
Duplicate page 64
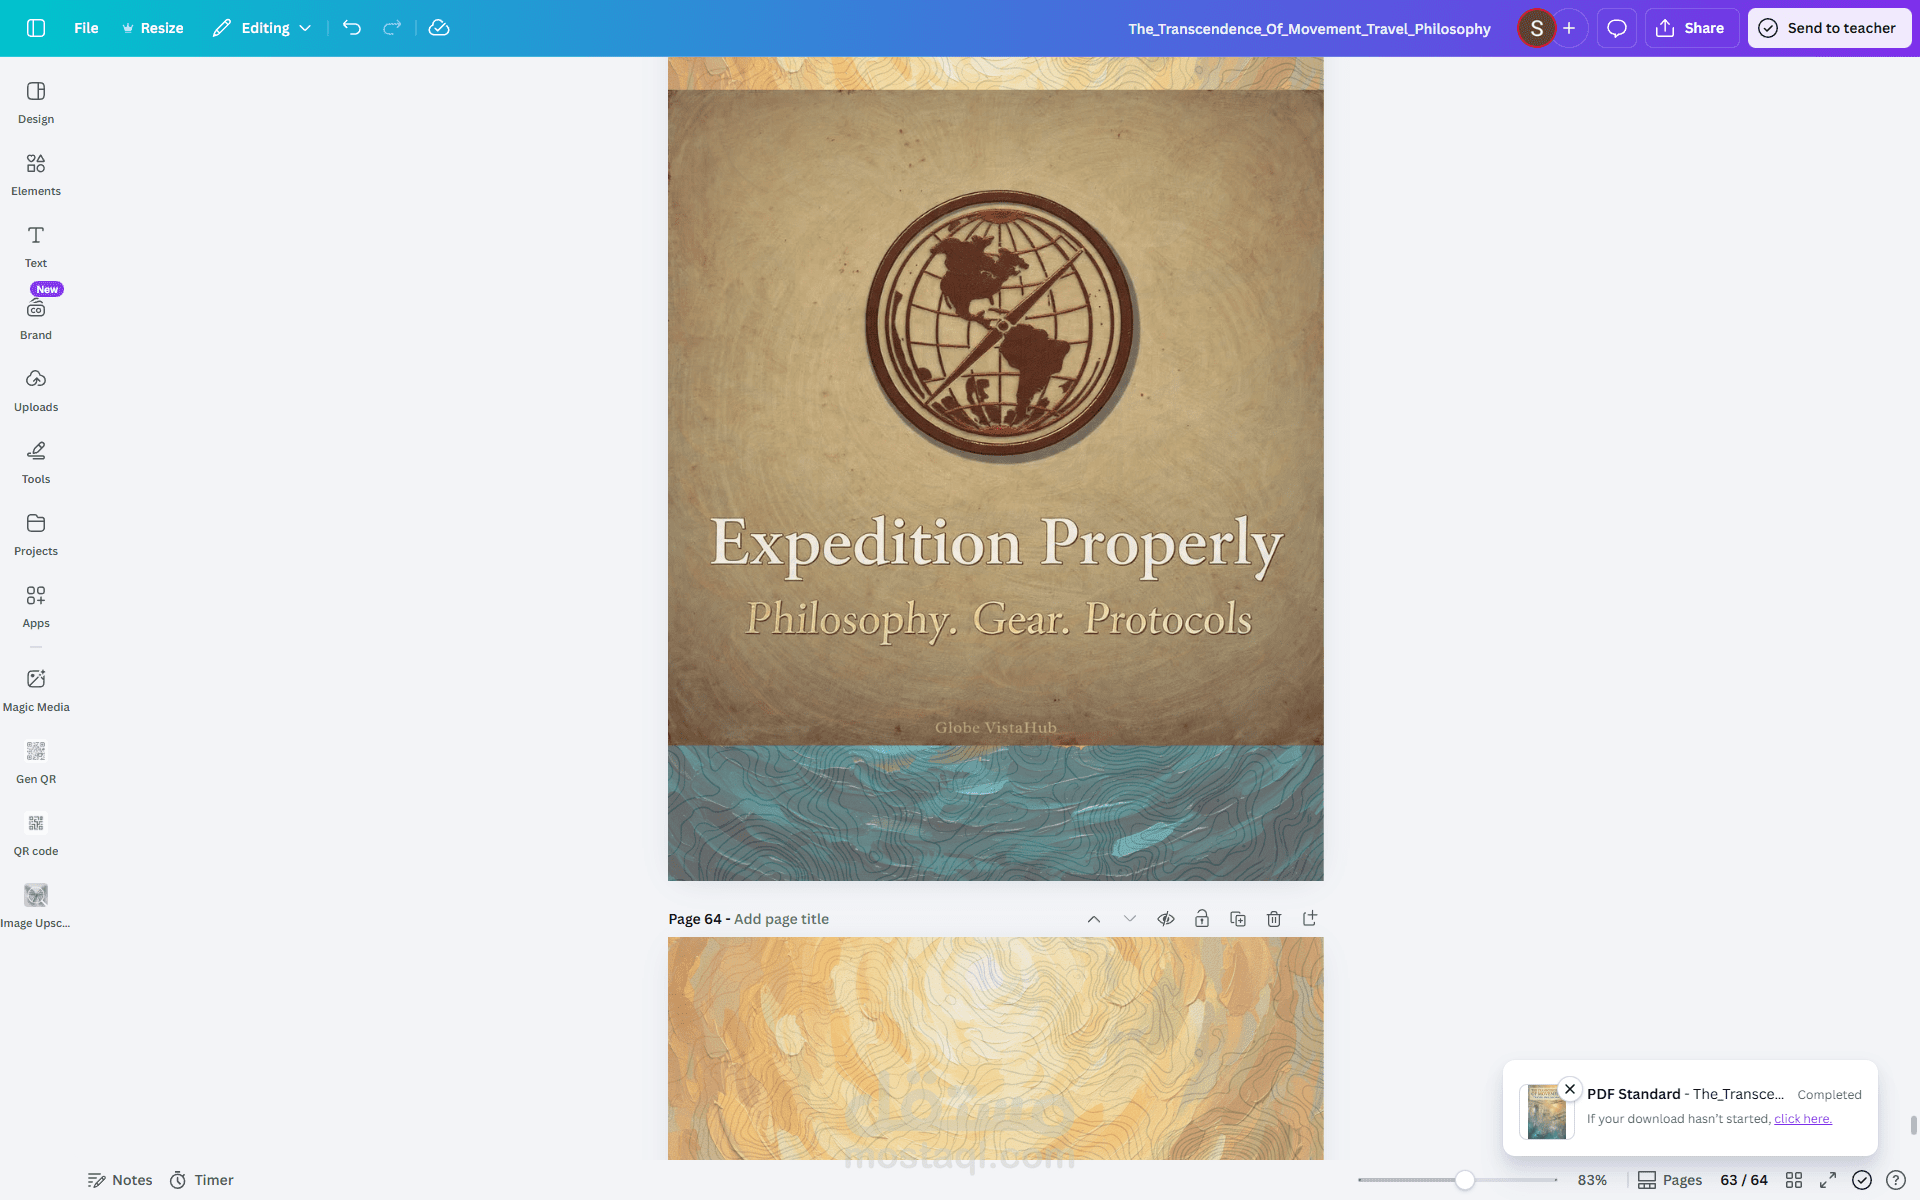[1238, 919]
